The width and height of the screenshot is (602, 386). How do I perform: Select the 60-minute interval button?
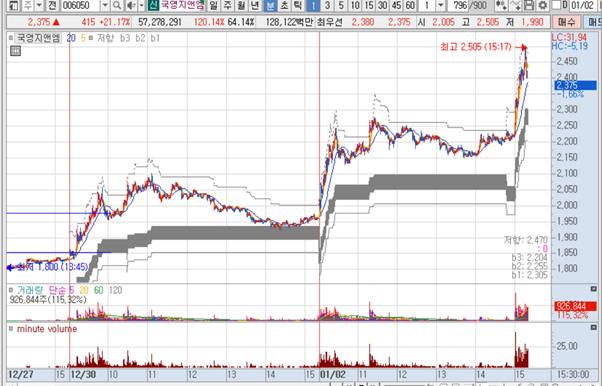pyautogui.click(x=410, y=5)
